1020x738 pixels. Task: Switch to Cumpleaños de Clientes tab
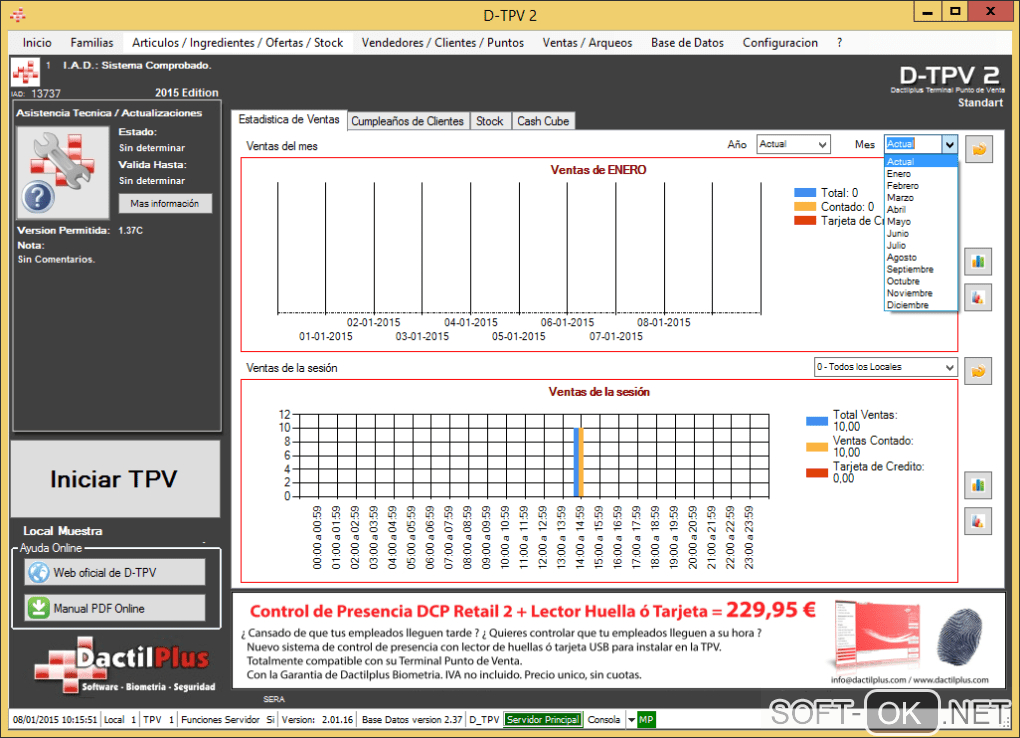tap(407, 121)
